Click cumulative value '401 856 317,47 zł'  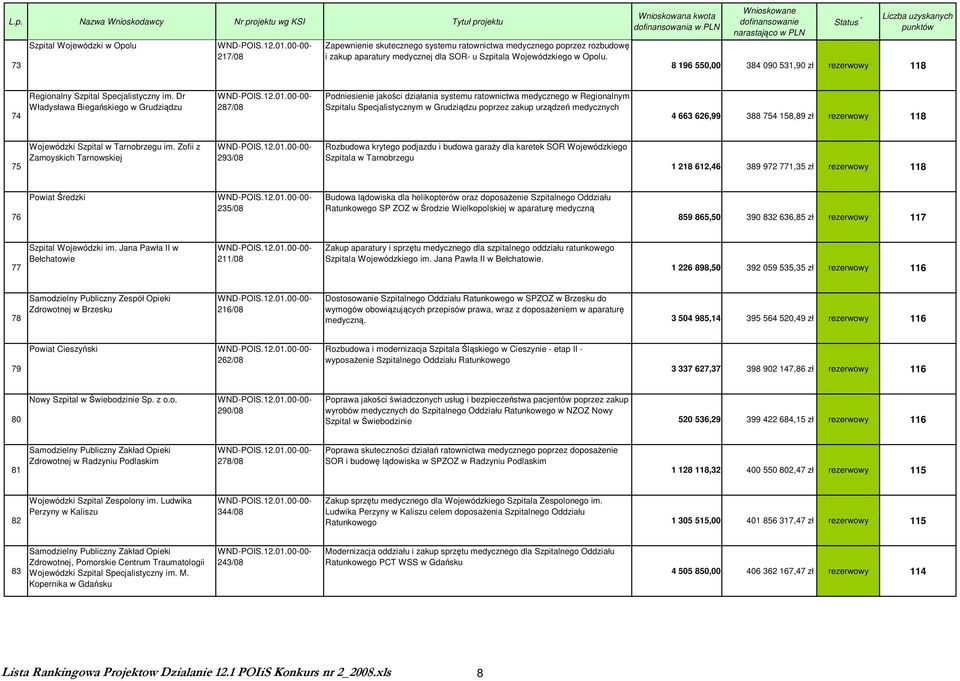tap(779, 521)
